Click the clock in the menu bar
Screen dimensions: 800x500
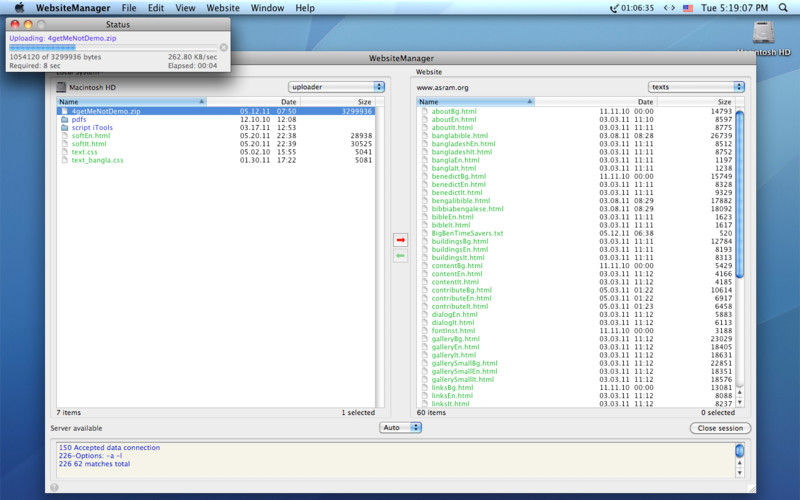[x=734, y=8]
